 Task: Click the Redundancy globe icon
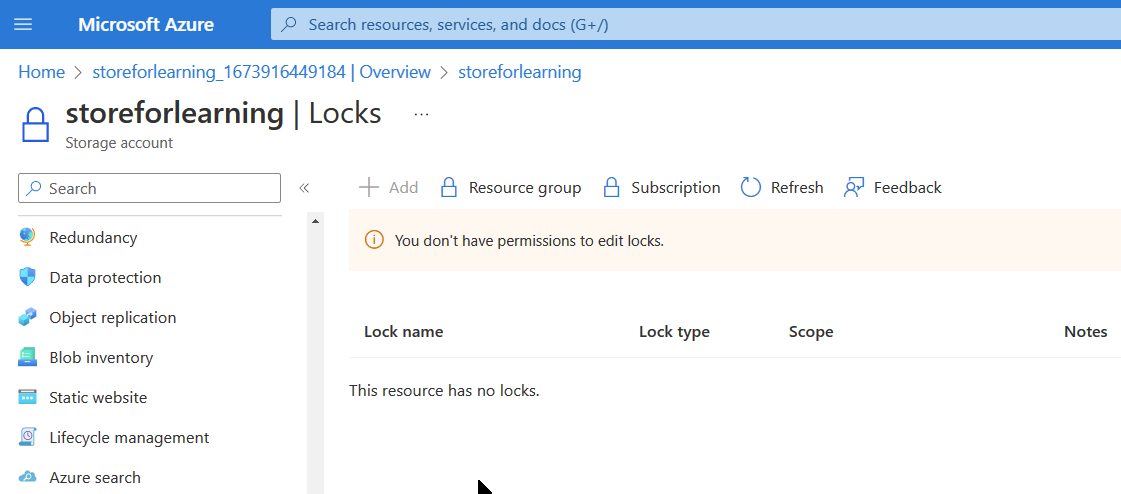27,237
